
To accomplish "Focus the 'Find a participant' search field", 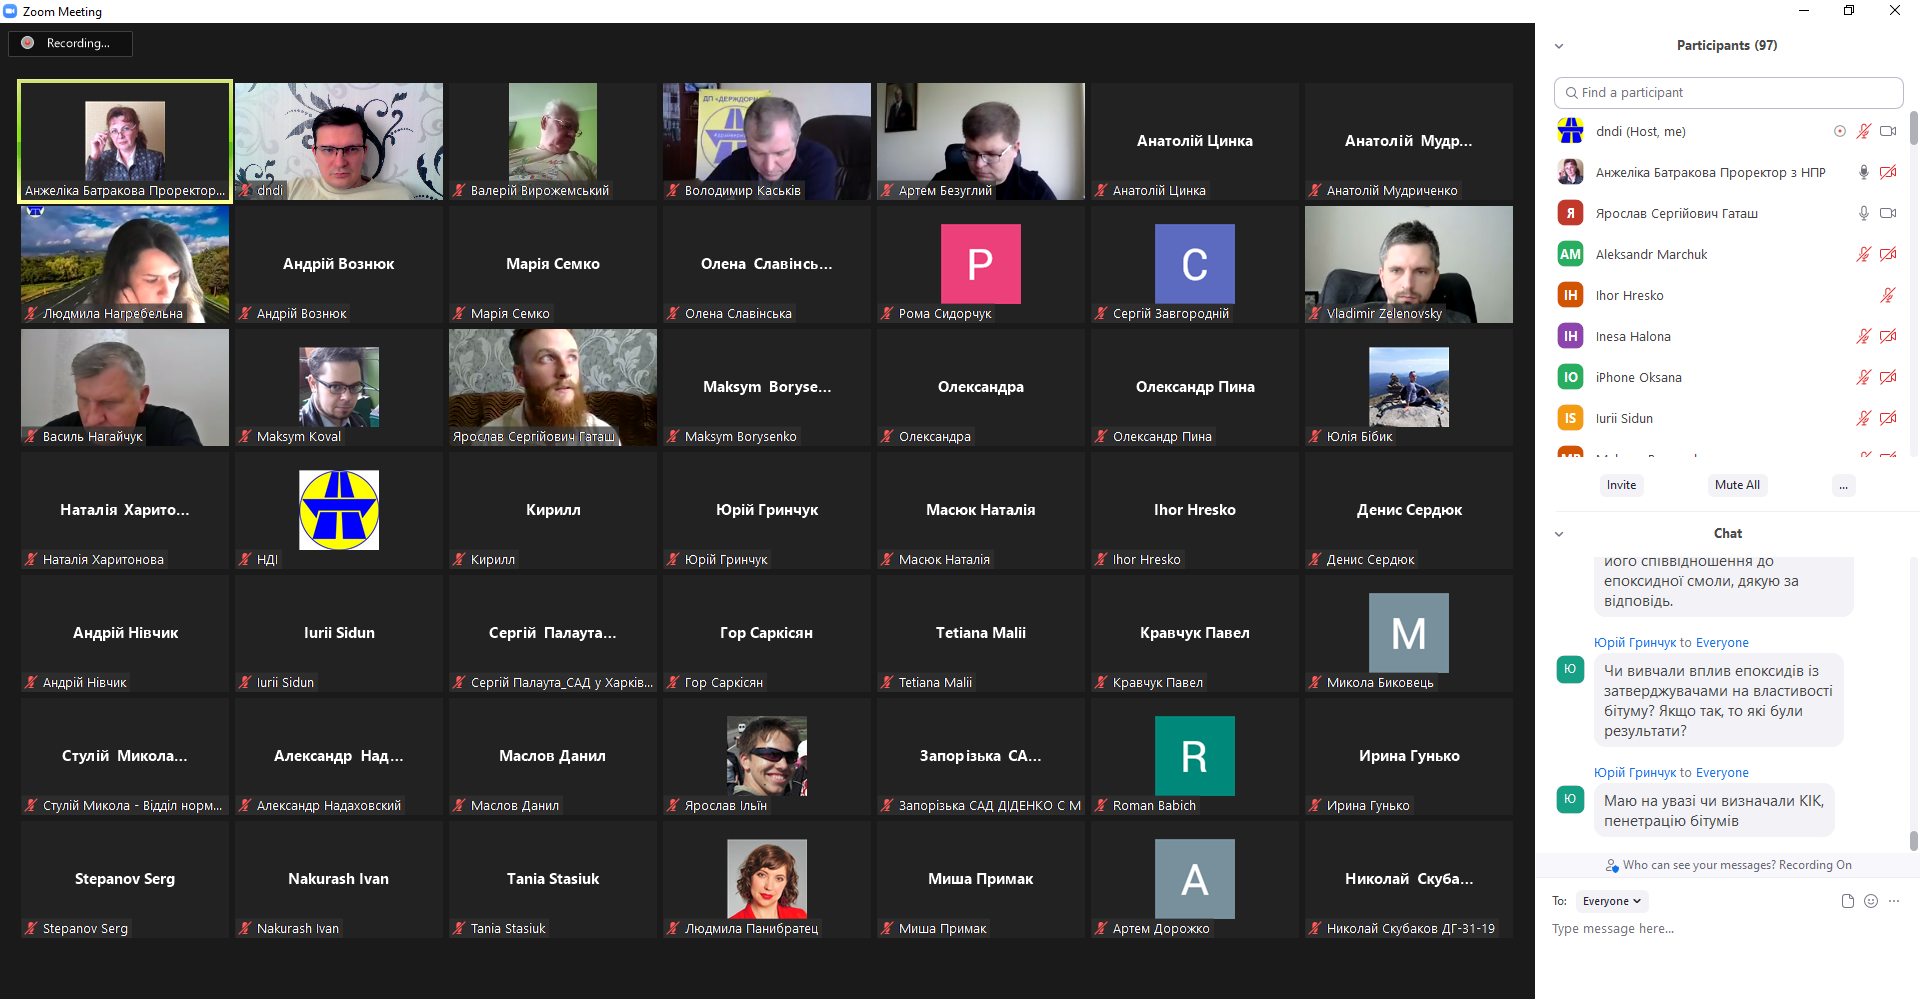I will pos(1728,93).
